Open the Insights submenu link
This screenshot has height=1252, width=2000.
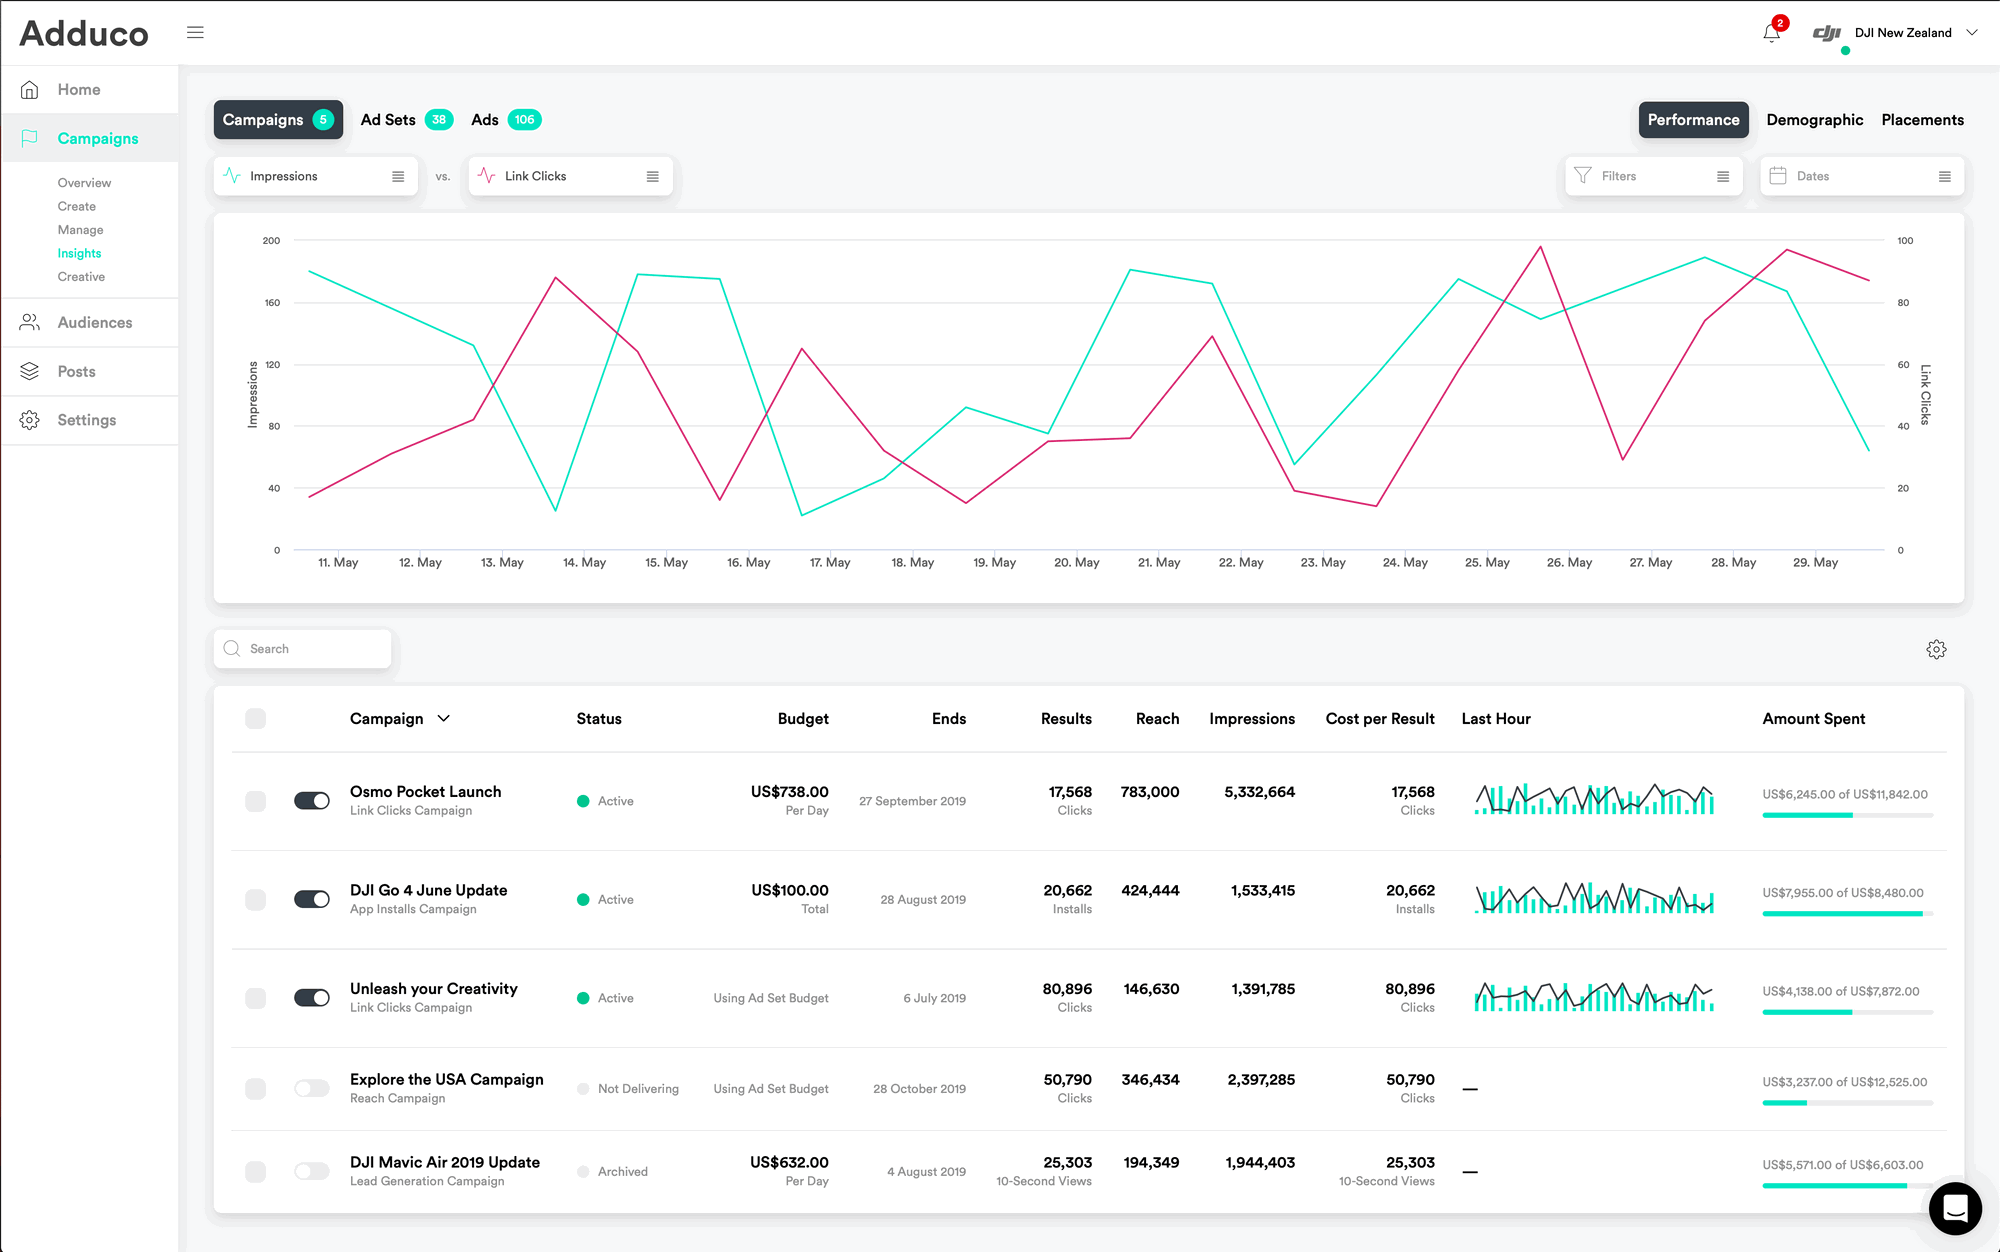pyautogui.click(x=79, y=253)
